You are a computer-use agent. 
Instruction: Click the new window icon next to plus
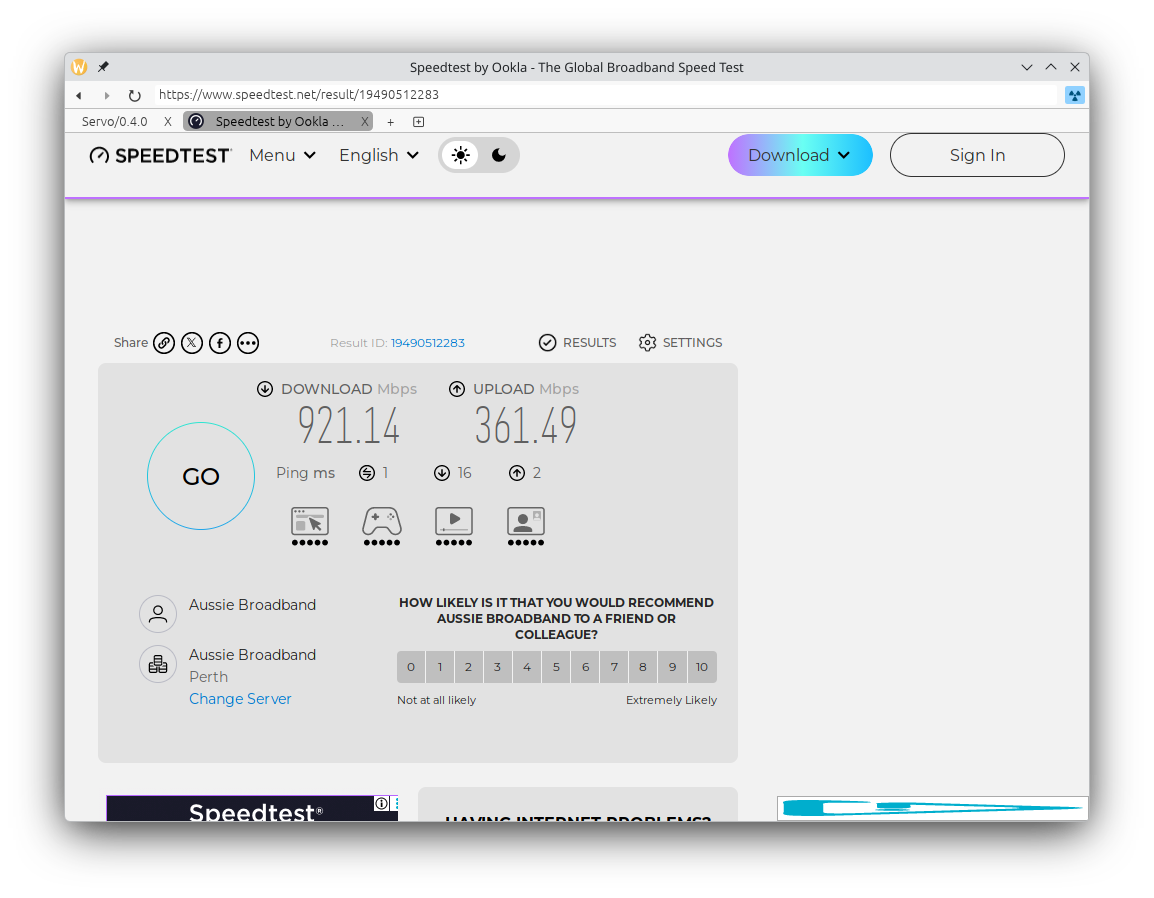419,122
